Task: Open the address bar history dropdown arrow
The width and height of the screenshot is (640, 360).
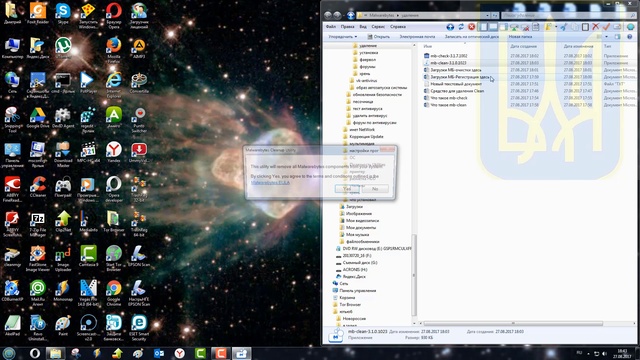Action: click(487, 15)
